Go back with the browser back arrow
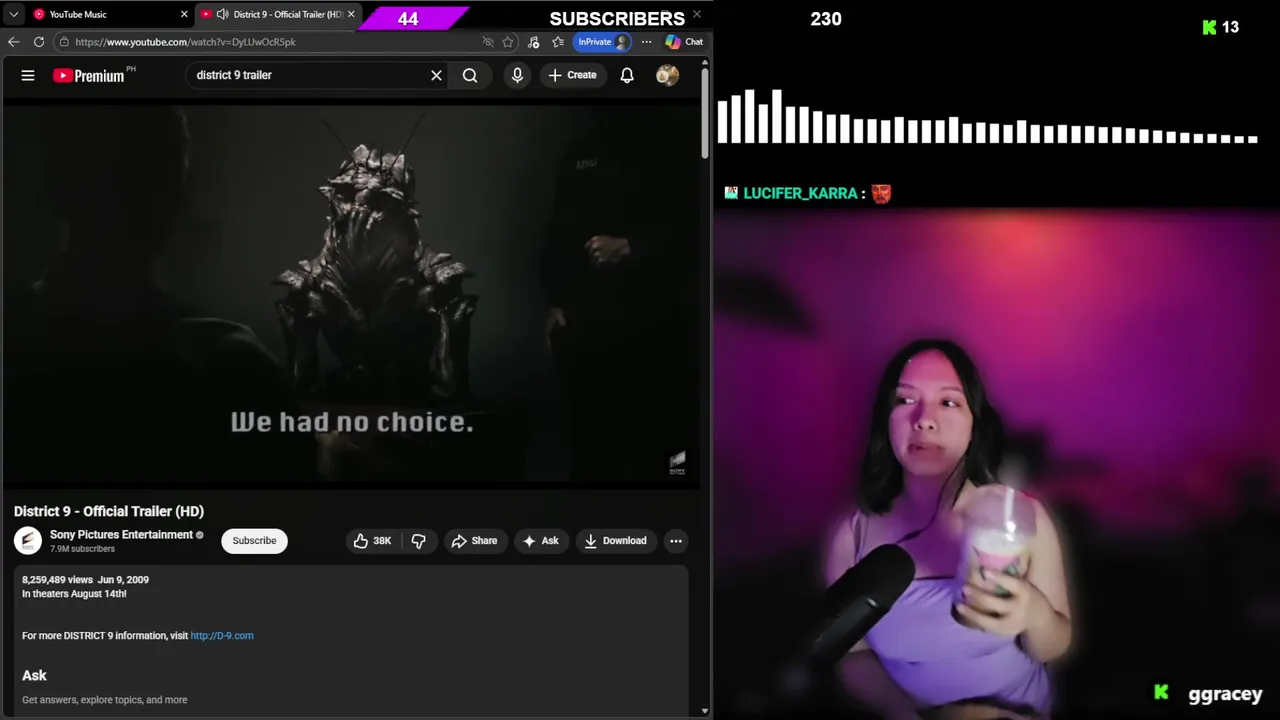The height and width of the screenshot is (720, 1280). [x=13, y=42]
